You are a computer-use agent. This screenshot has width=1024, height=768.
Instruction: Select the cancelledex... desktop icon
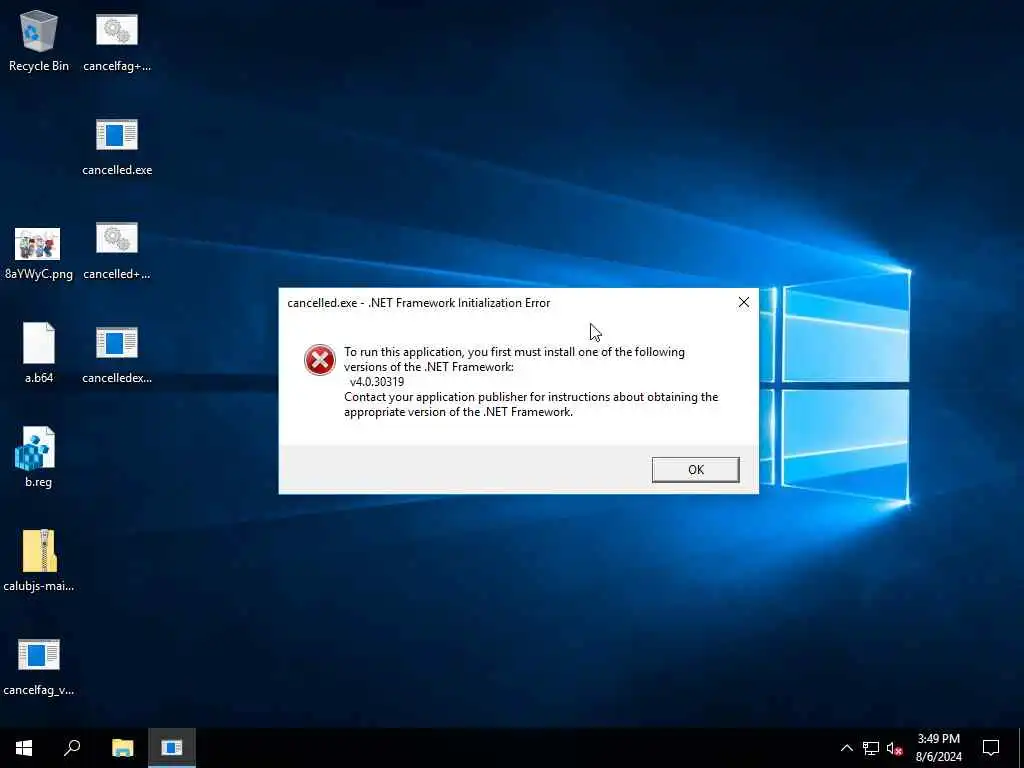117,355
